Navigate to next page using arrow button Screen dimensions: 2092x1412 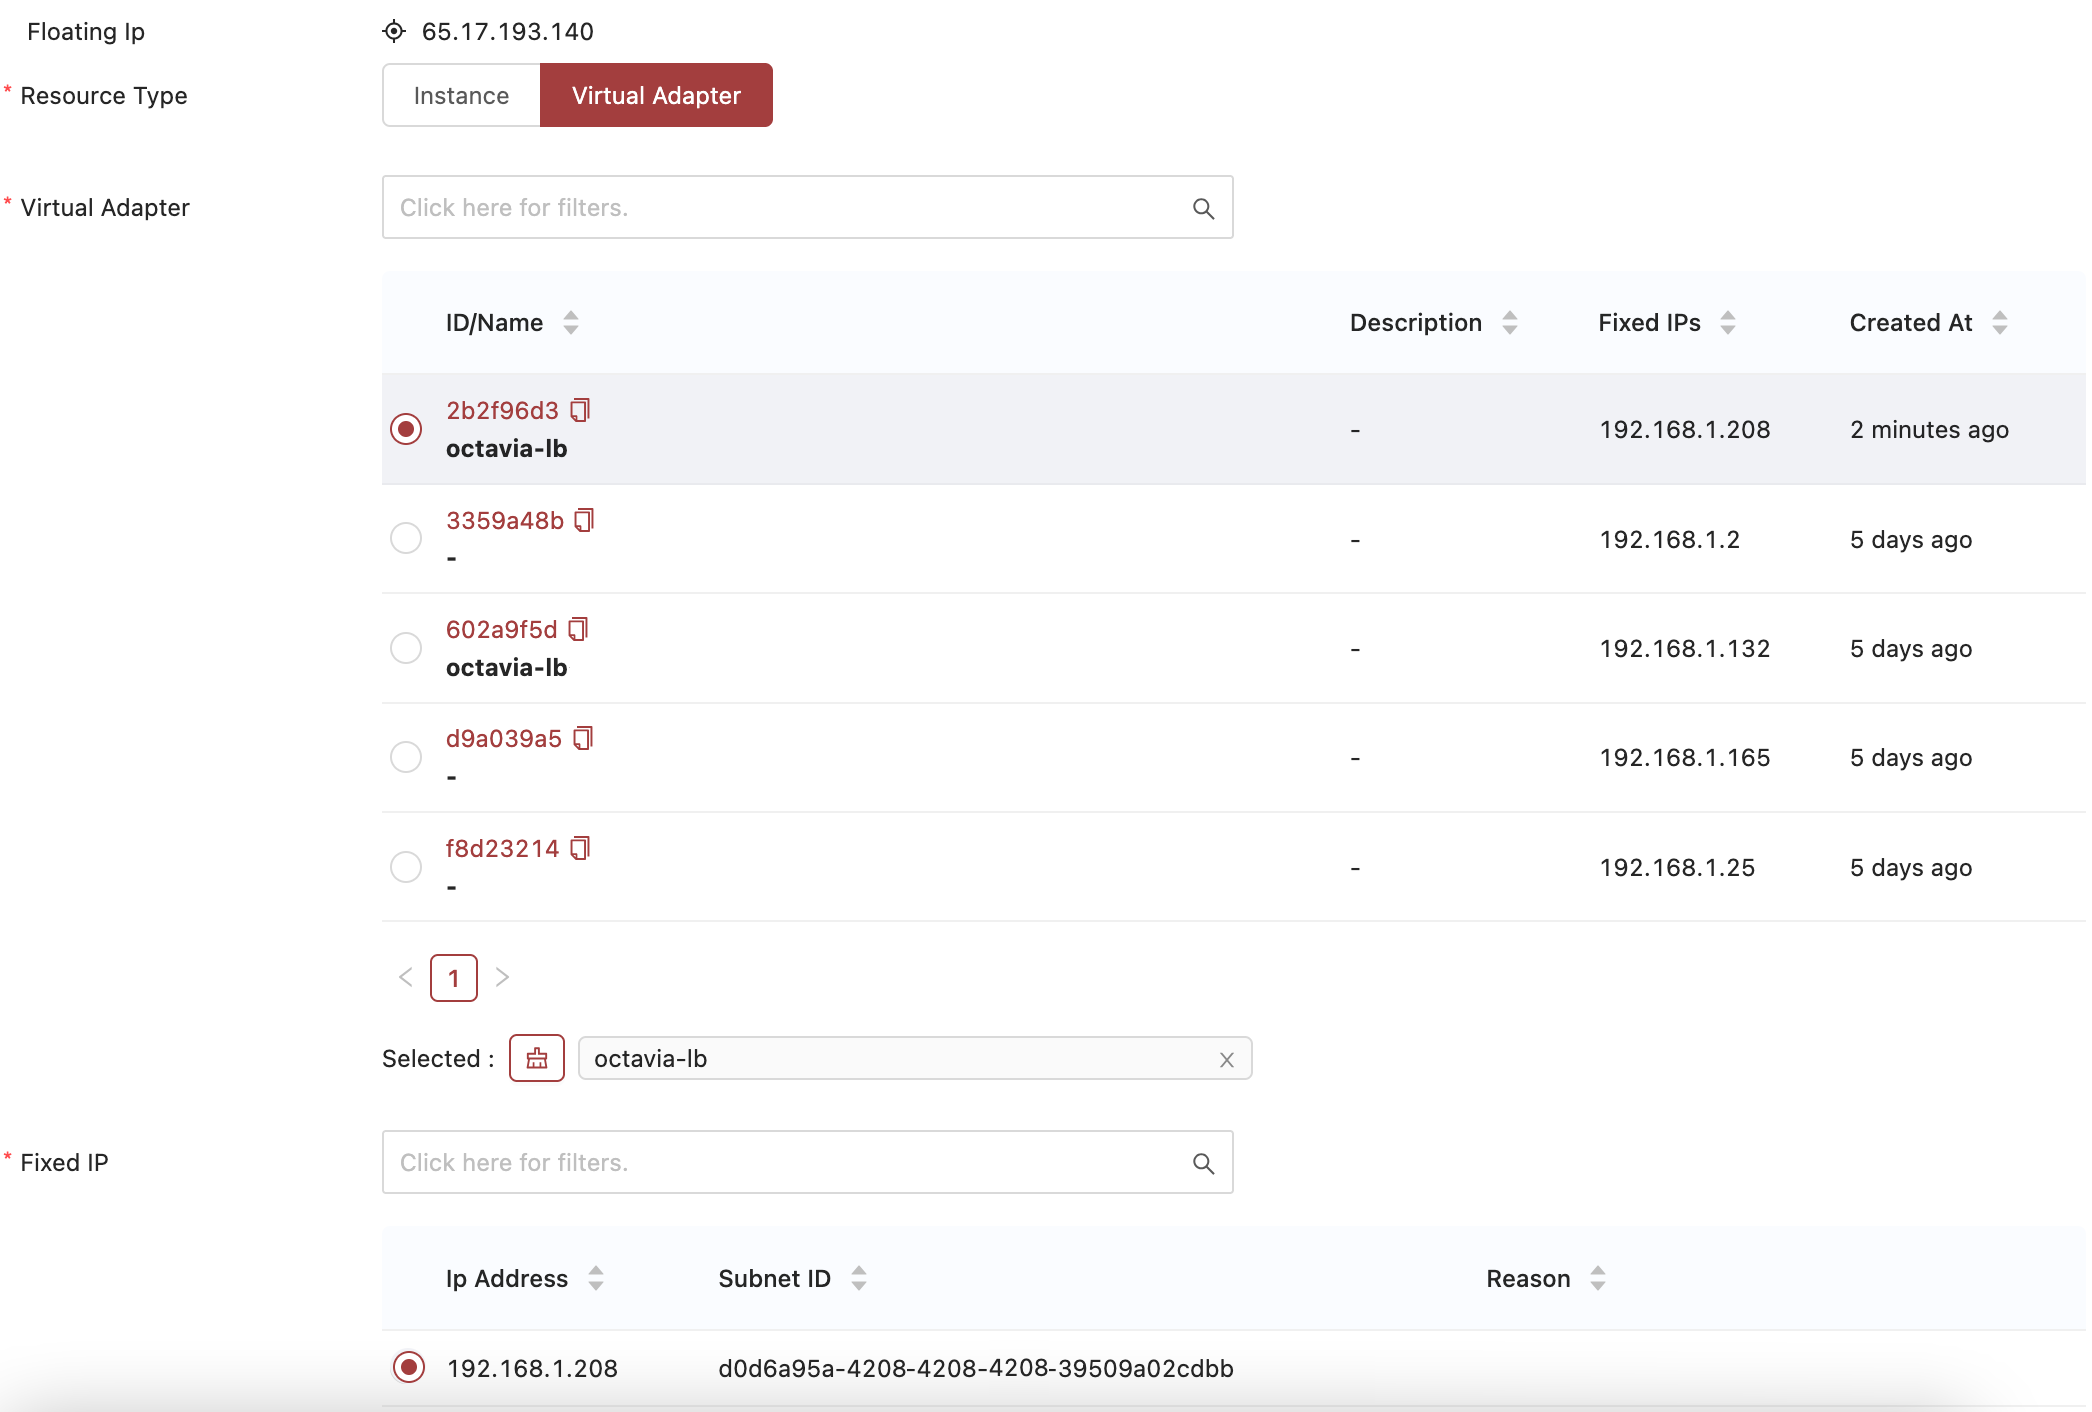tap(503, 979)
